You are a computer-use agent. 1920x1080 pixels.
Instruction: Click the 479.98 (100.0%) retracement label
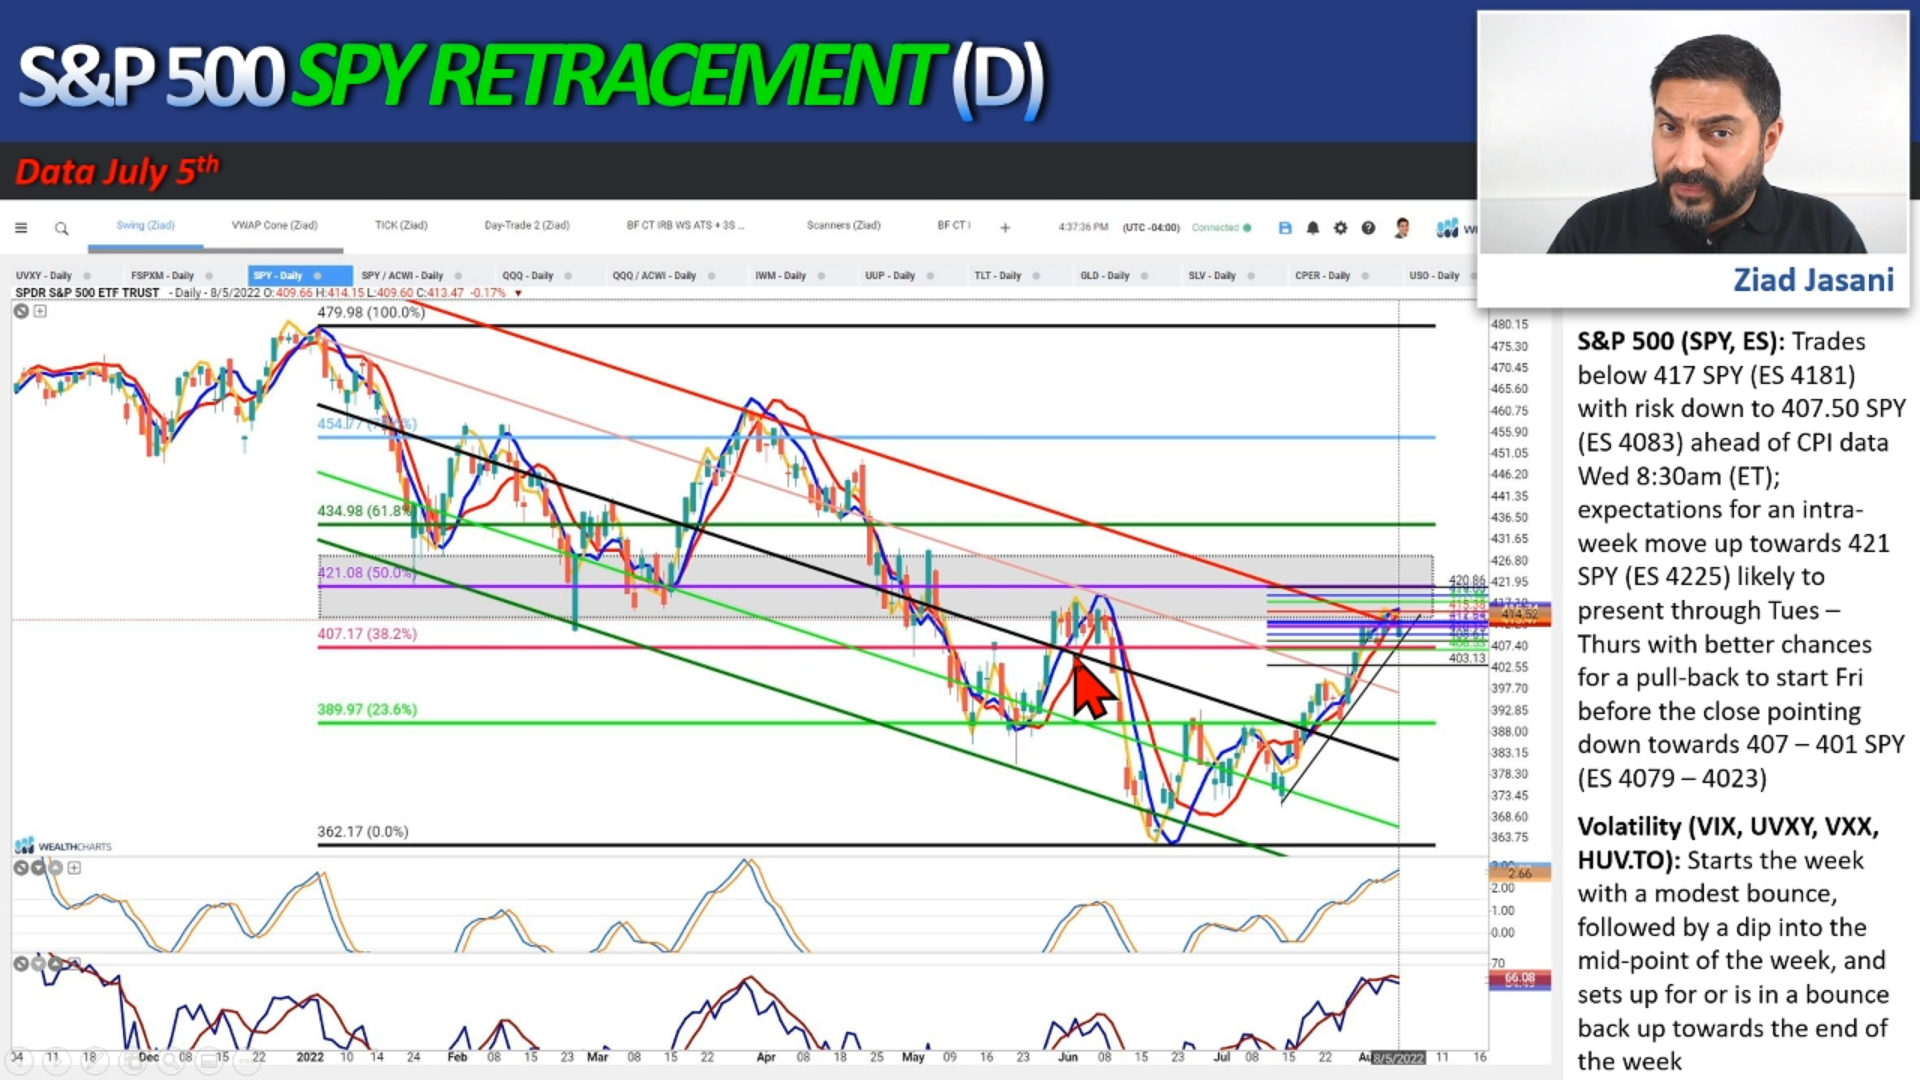point(370,312)
